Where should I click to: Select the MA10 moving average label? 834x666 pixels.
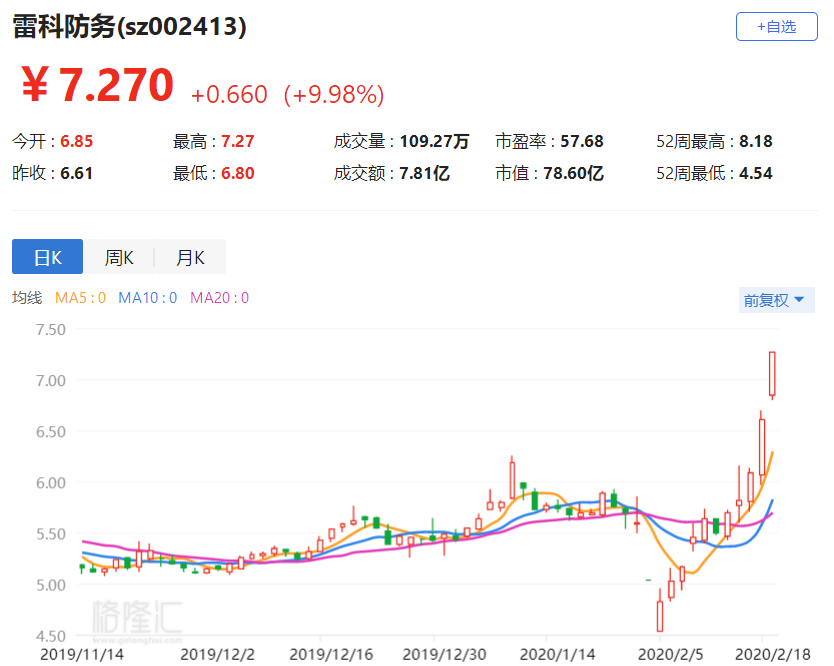click(147, 297)
